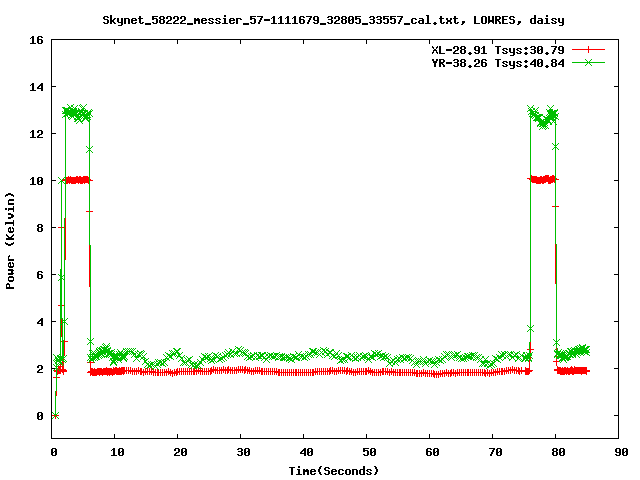
Task: Click the y-axis tick label 14
Action: tap(36, 87)
